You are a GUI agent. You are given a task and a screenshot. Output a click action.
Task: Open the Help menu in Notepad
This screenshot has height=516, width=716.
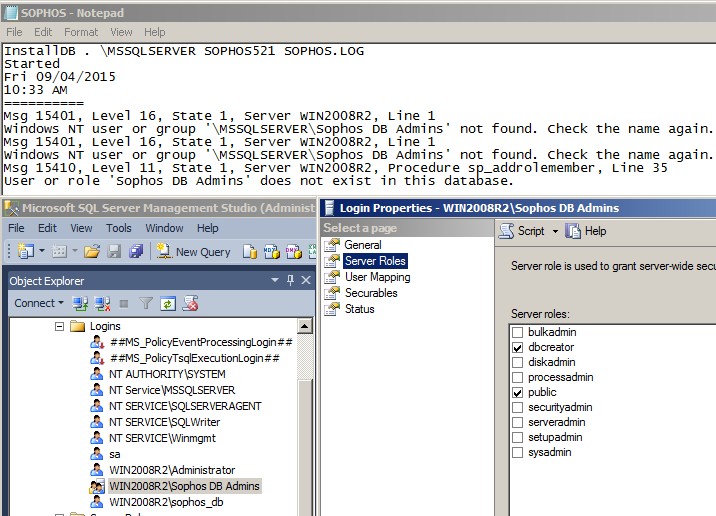pos(154,32)
